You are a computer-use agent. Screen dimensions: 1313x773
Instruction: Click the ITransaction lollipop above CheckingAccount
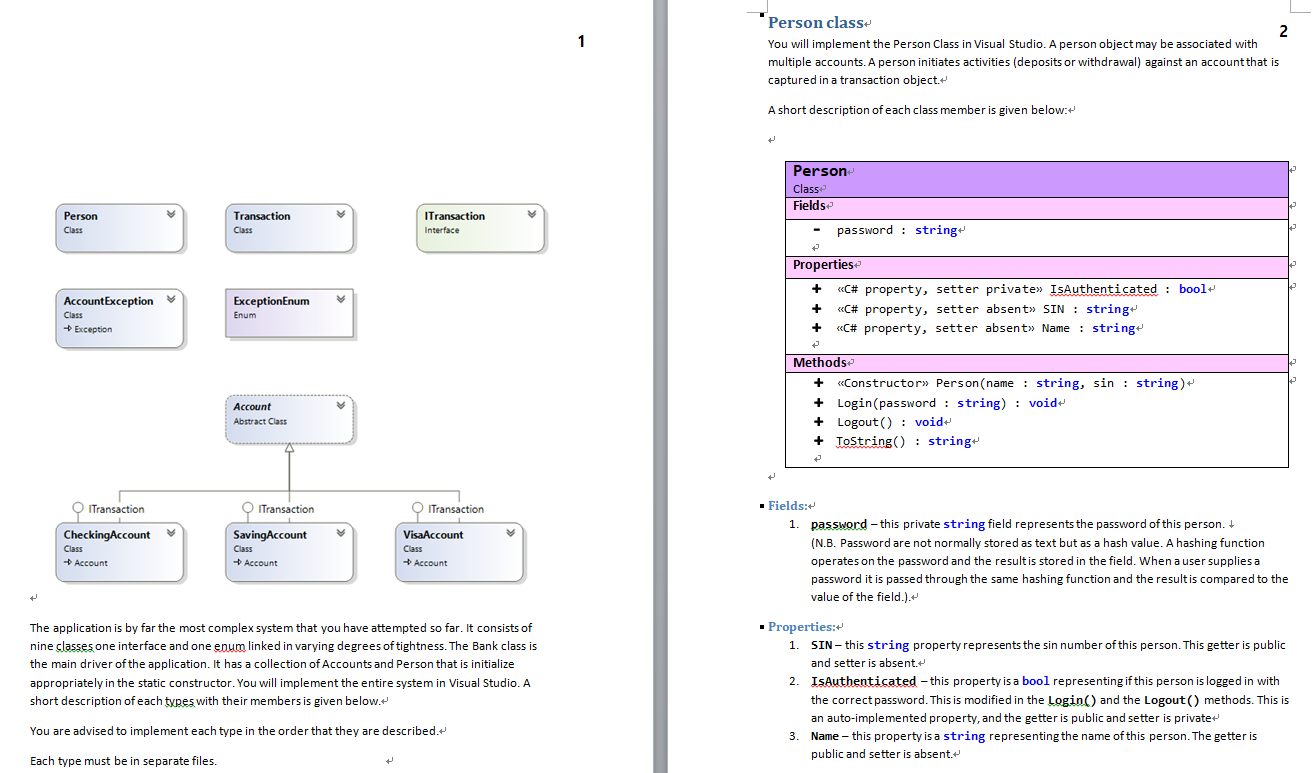click(x=78, y=507)
